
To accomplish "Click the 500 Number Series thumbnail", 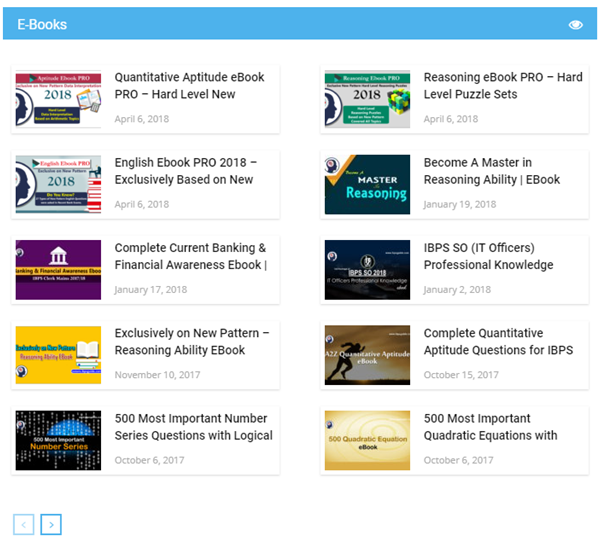I will (58, 440).
